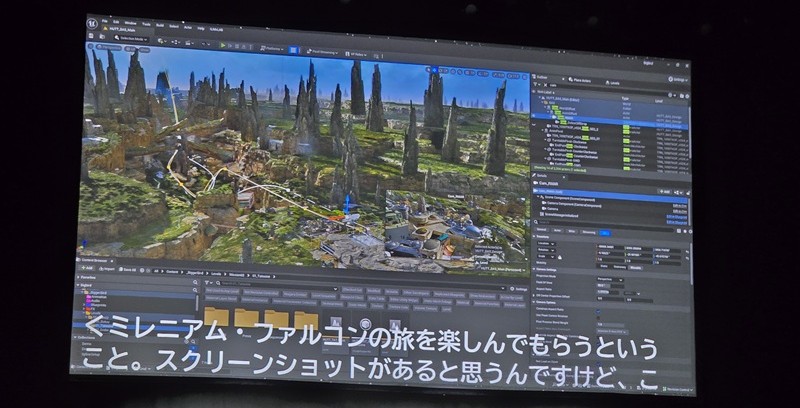Switch to the Levels tab
The width and height of the screenshot is (800, 408).
coord(612,82)
